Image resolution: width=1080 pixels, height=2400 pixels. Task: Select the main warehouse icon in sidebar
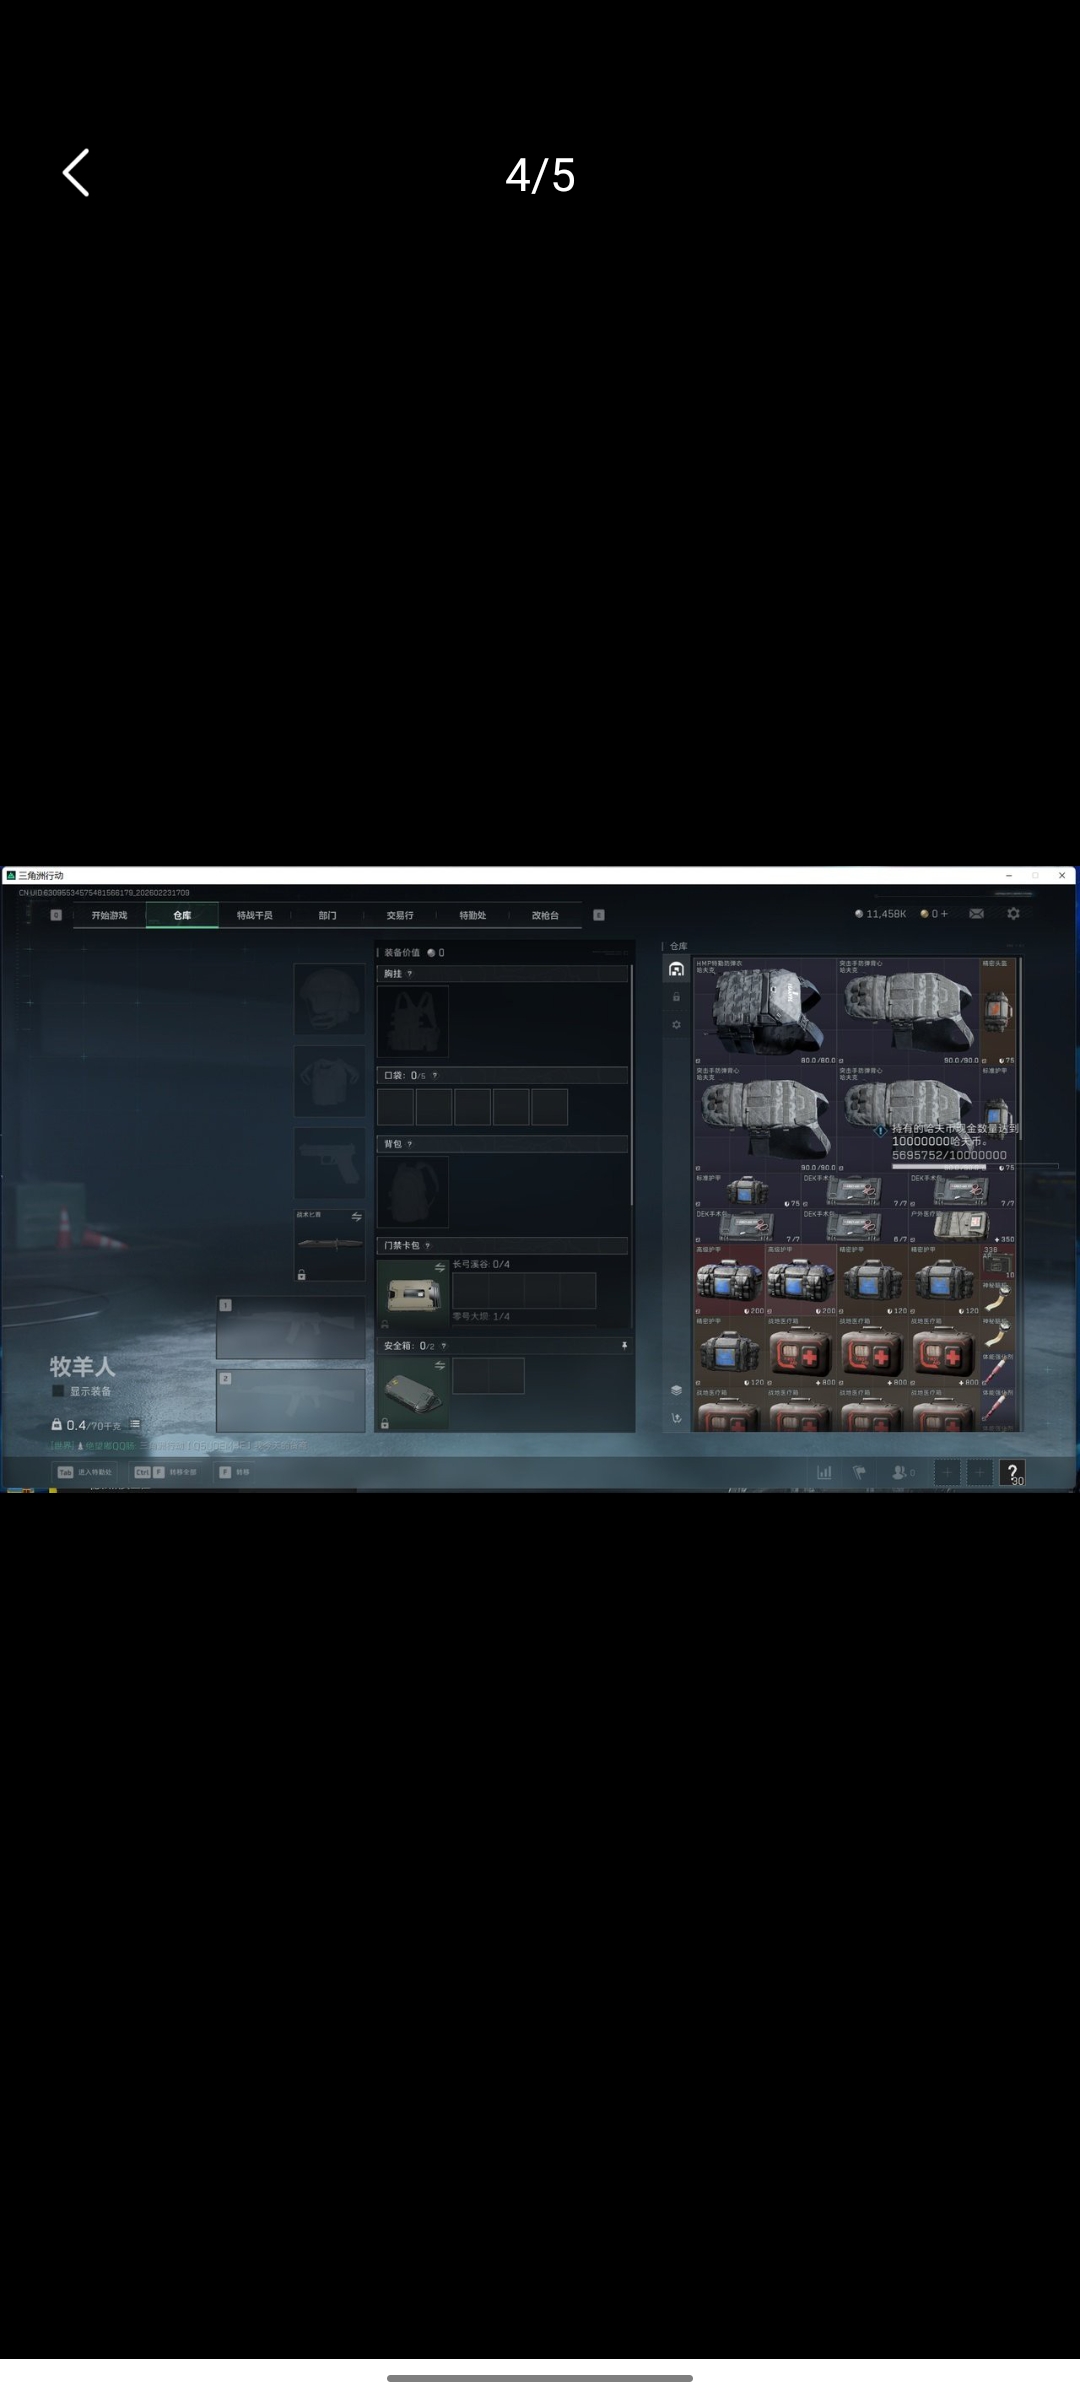pyautogui.click(x=677, y=969)
